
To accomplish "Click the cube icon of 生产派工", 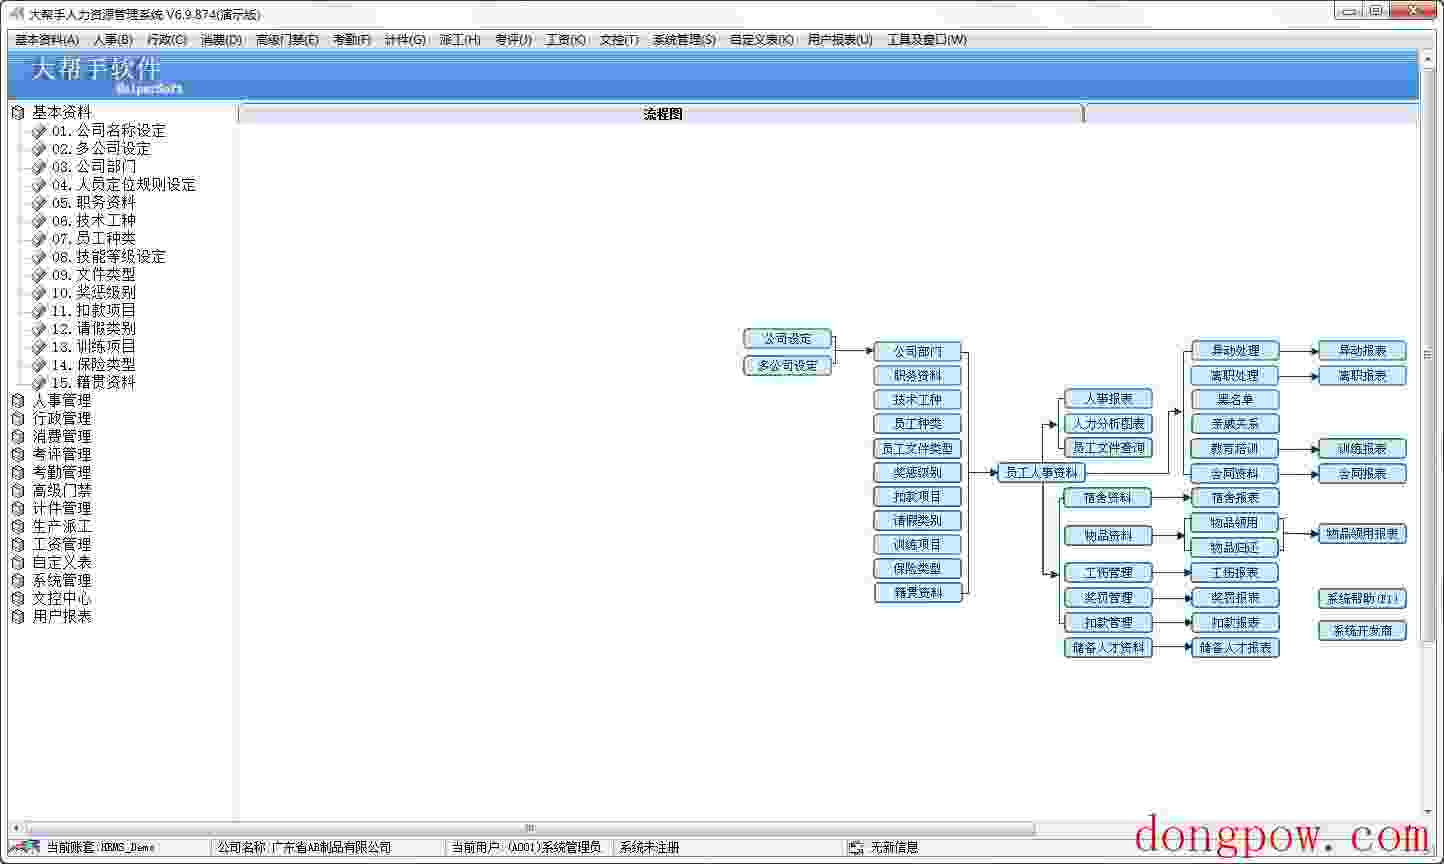I will (x=18, y=527).
